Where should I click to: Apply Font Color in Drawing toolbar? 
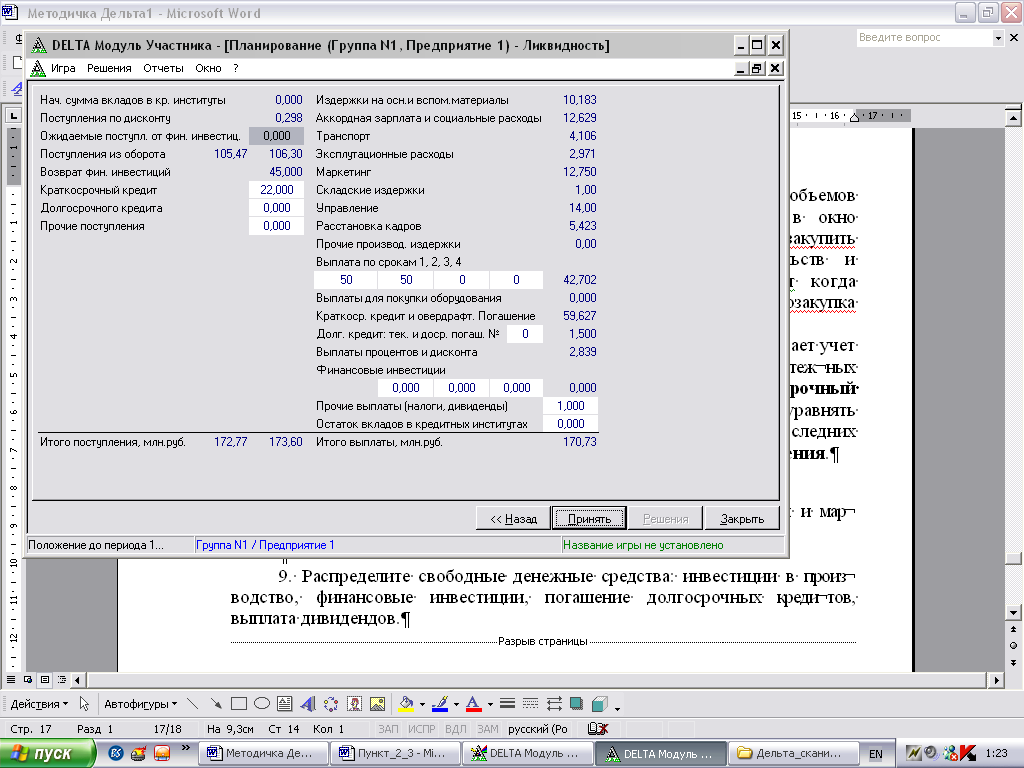474,704
